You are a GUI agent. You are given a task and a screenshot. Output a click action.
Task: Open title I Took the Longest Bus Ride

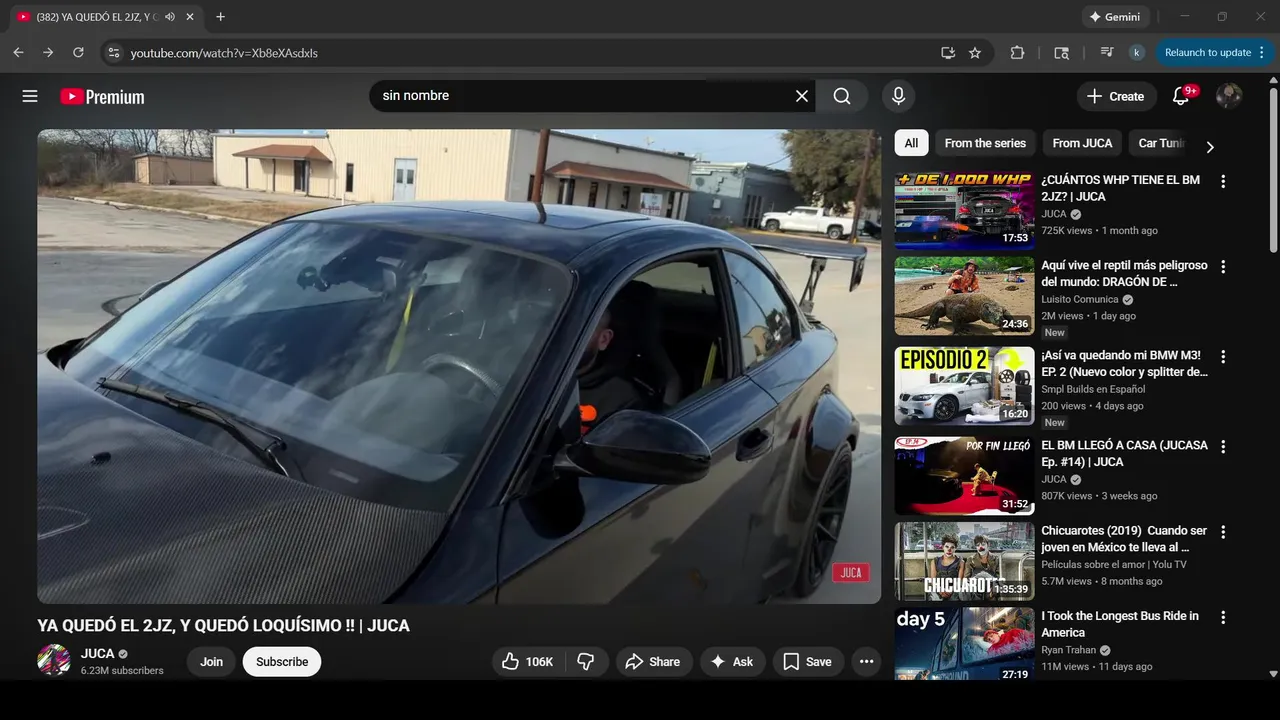coord(1120,624)
